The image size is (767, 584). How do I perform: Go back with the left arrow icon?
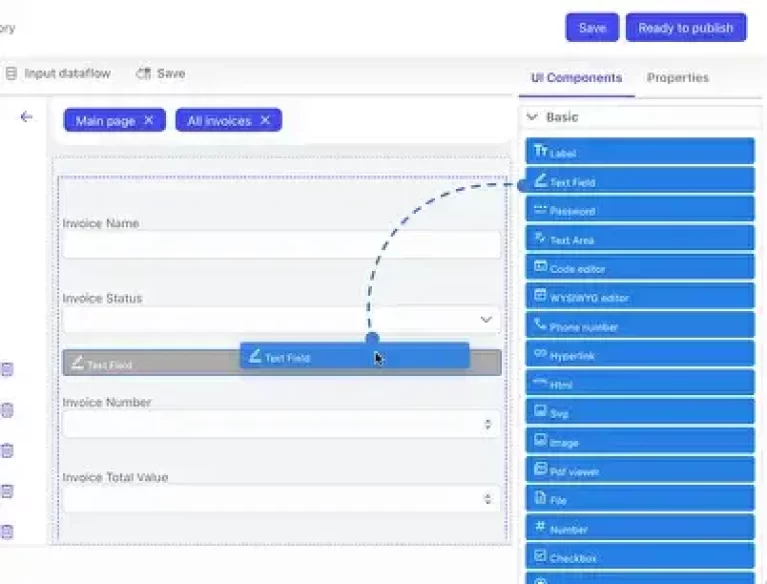click(x=26, y=117)
